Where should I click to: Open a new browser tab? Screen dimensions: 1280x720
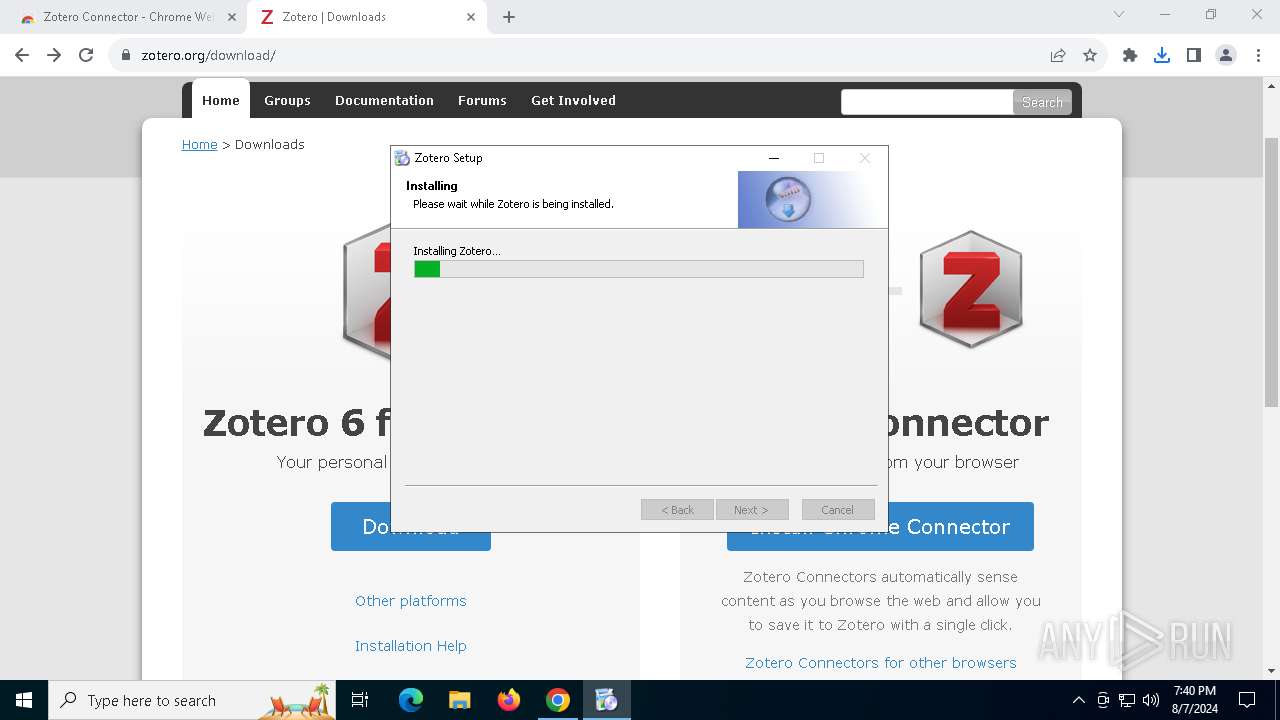(x=509, y=17)
